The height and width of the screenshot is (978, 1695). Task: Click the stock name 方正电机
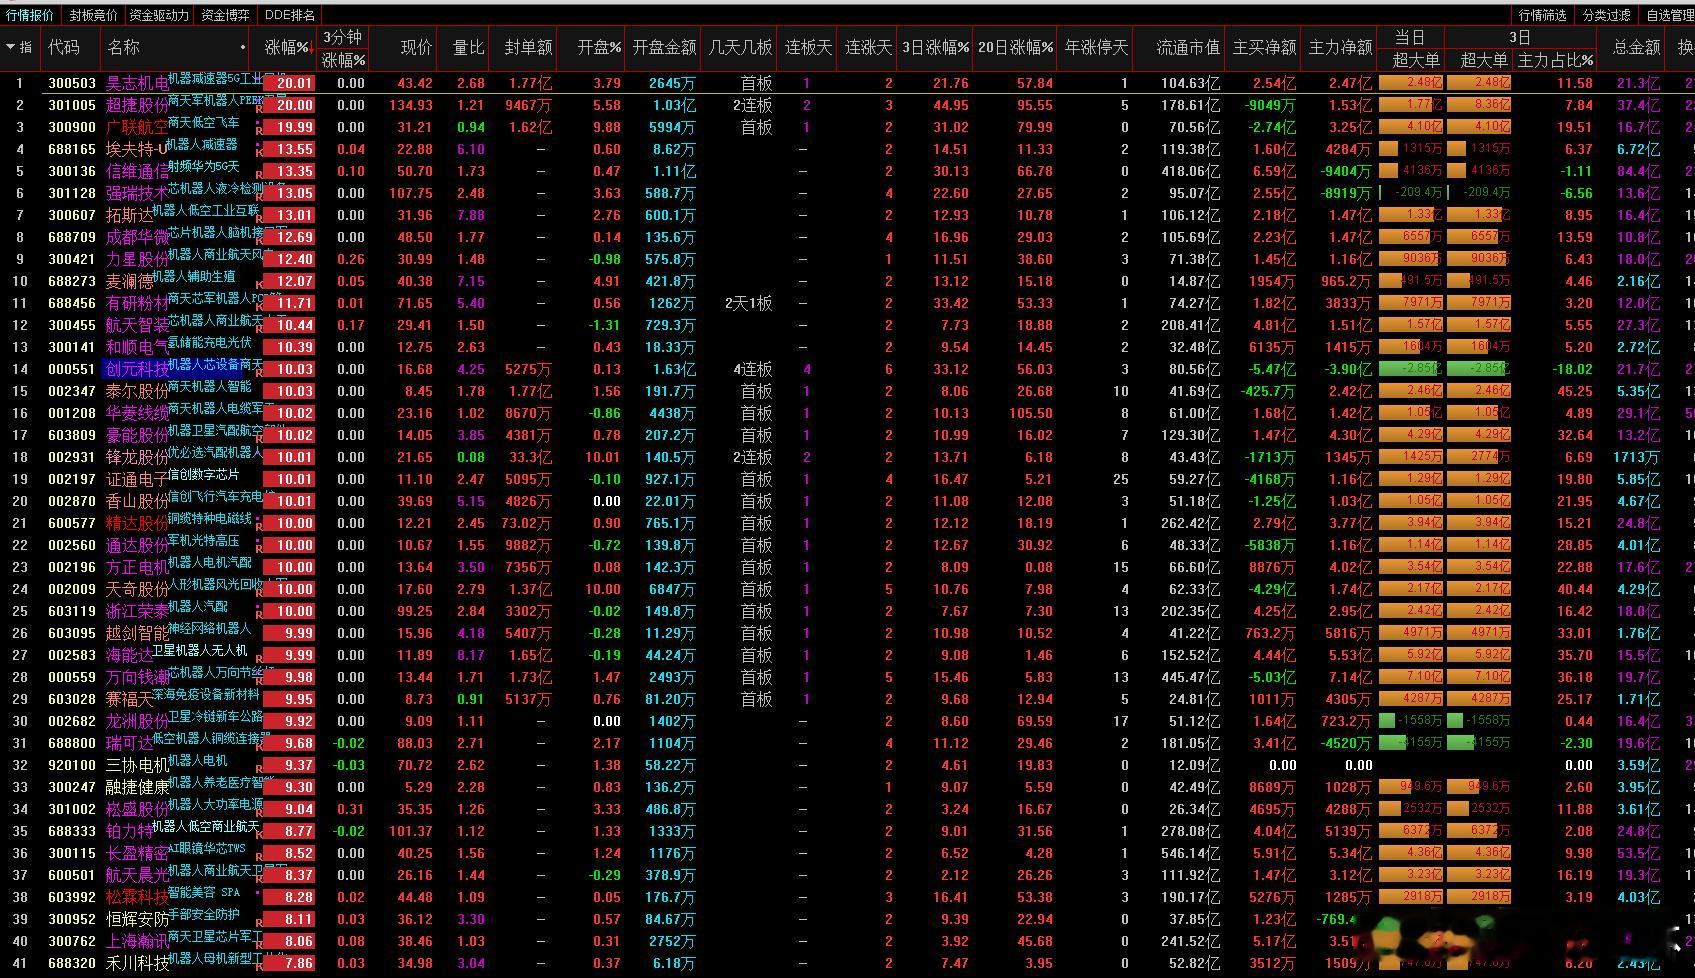pos(137,567)
